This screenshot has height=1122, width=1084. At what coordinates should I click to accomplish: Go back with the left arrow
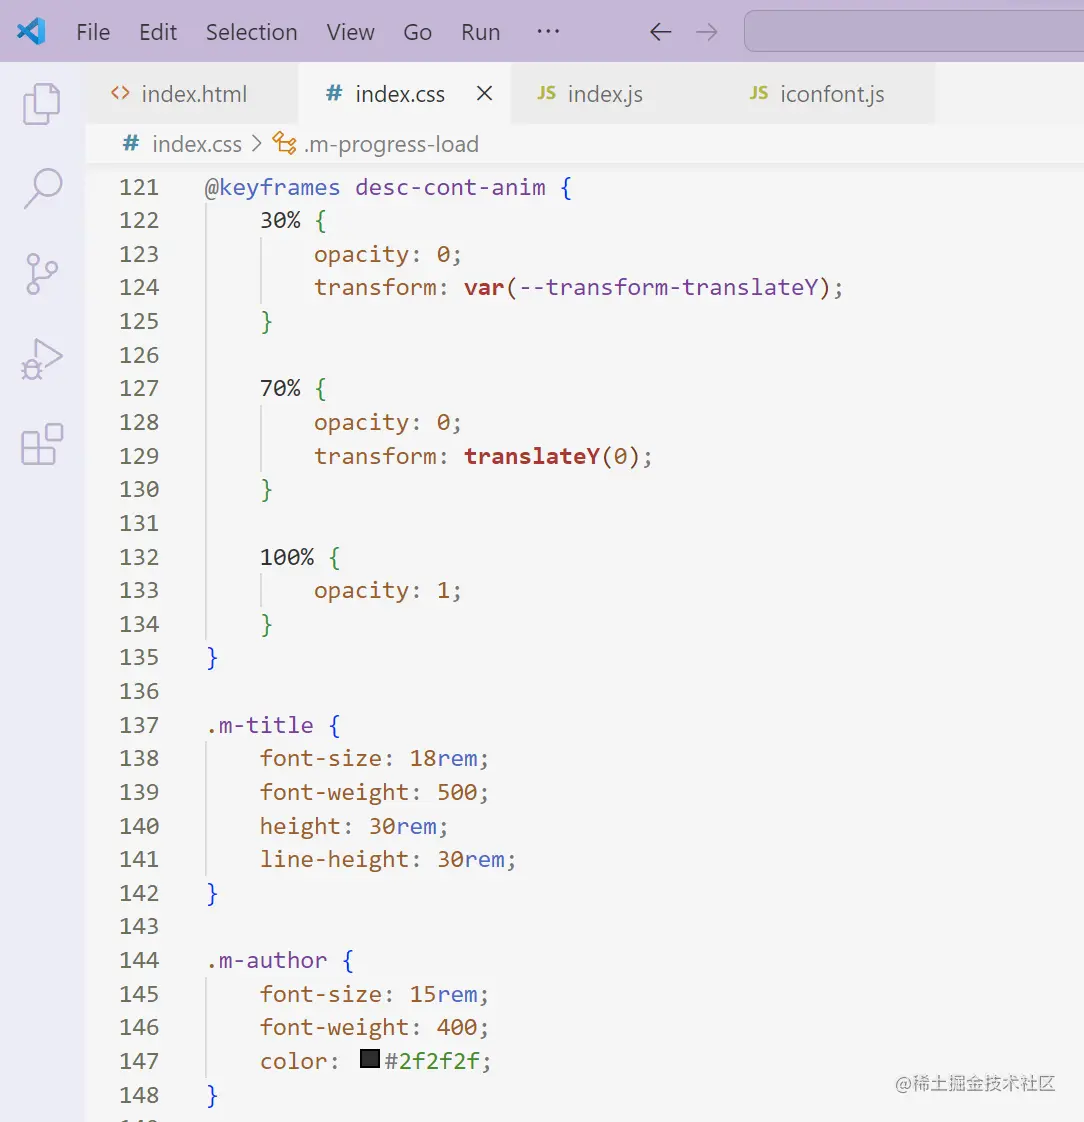pos(660,32)
